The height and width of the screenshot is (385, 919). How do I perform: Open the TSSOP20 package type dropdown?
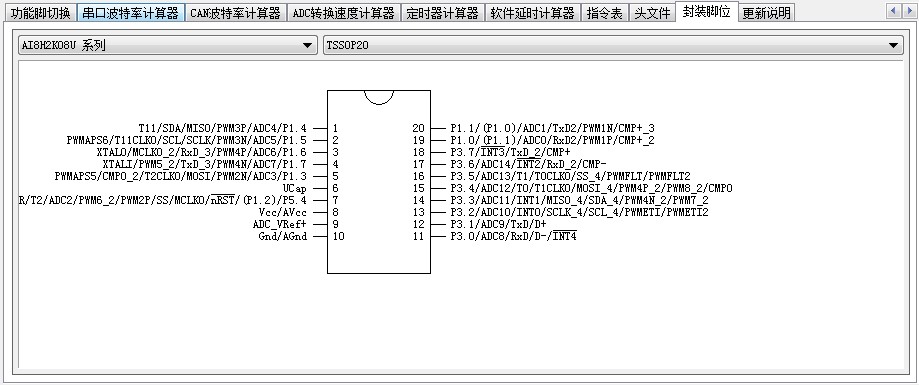(613, 45)
